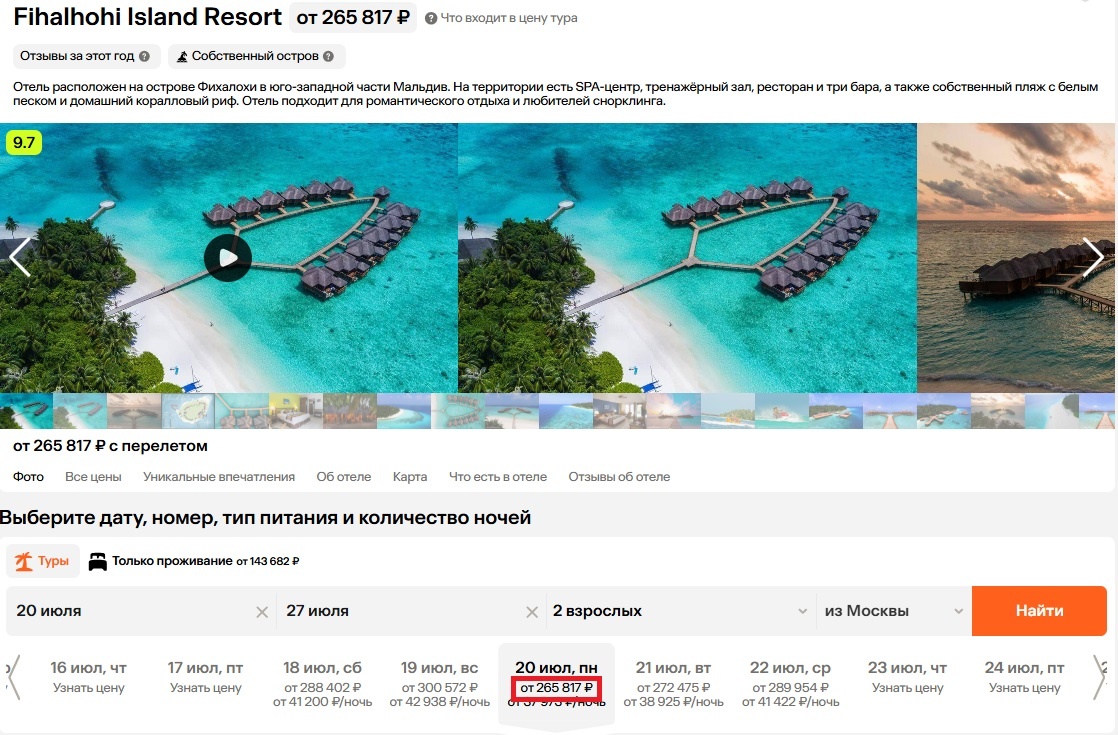
Task: Switch to Туры mode
Action: tap(42, 561)
